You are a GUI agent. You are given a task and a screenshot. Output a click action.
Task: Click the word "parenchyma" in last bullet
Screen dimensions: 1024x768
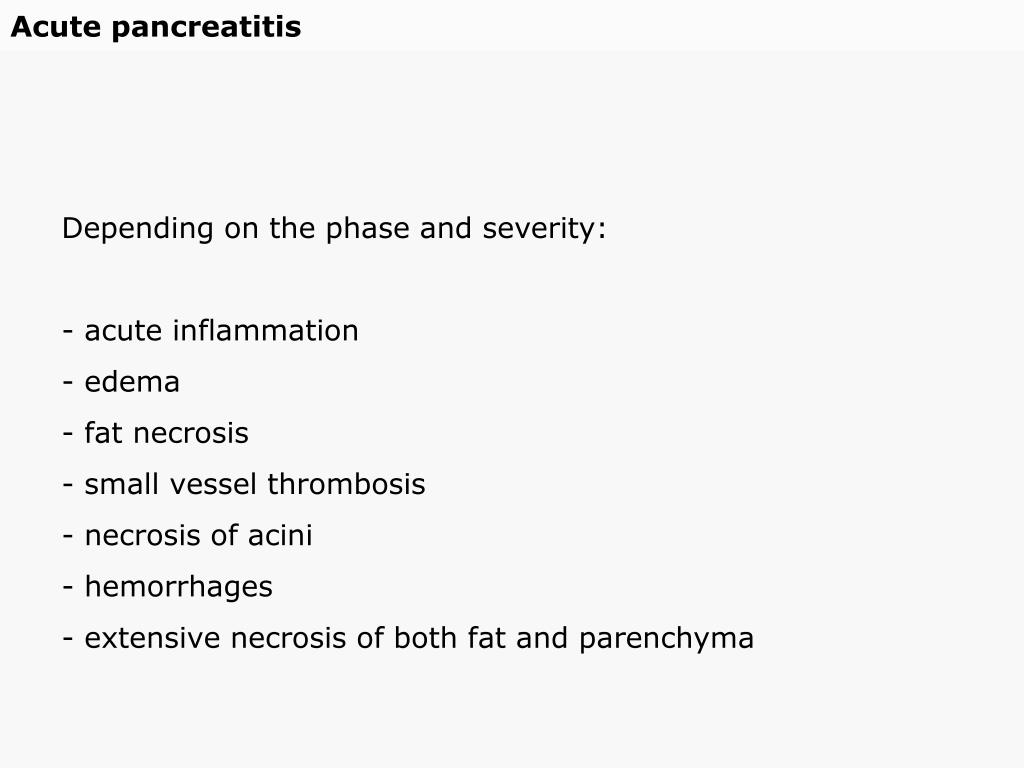coord(666,639)
